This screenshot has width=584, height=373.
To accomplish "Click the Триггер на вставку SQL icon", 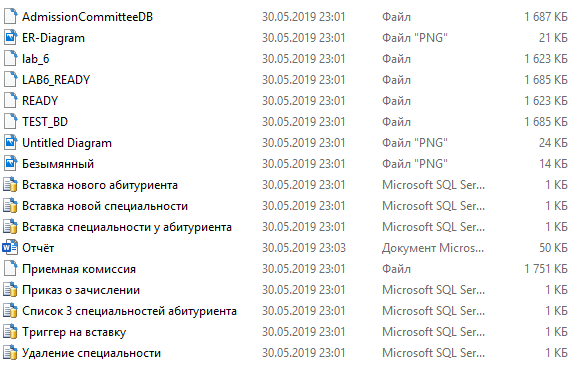I will point(10,332).
